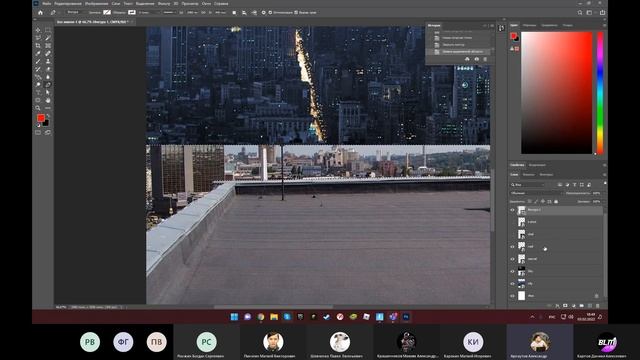The image size is (640, 360).
Task: Swap foreground and background colors
Action: (48, 116)
